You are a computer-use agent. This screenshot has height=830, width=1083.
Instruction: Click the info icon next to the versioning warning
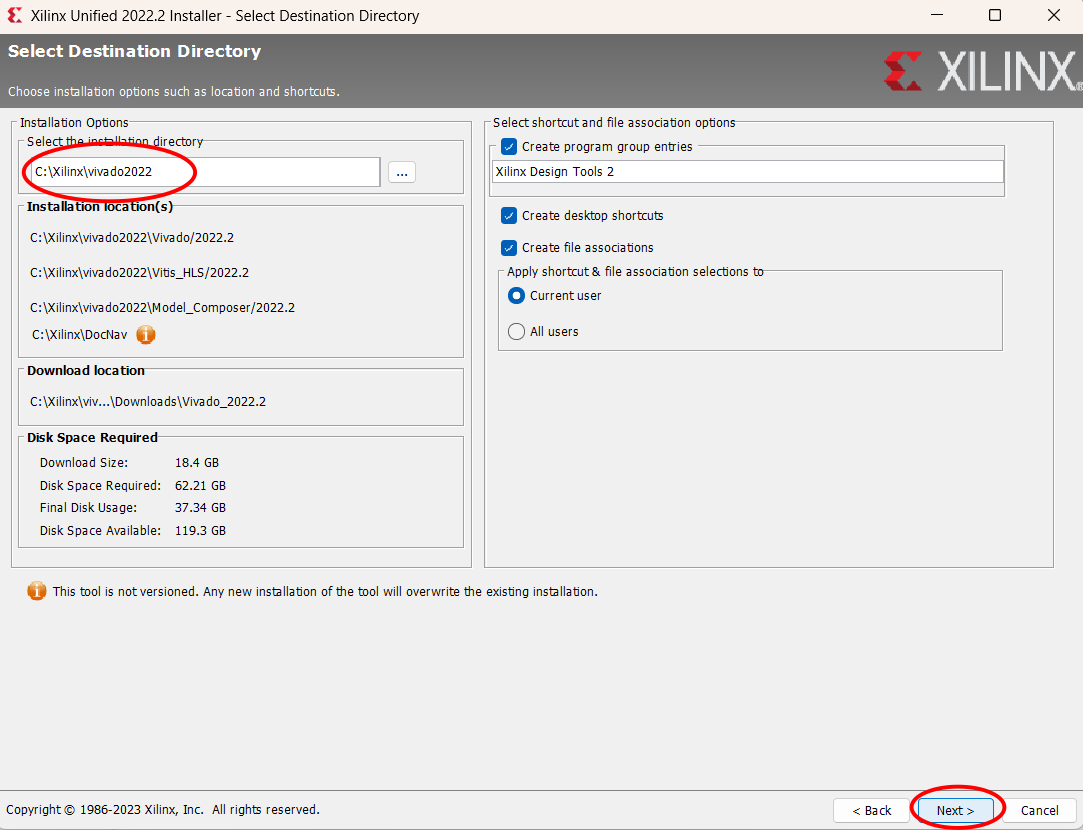(37, 591)
